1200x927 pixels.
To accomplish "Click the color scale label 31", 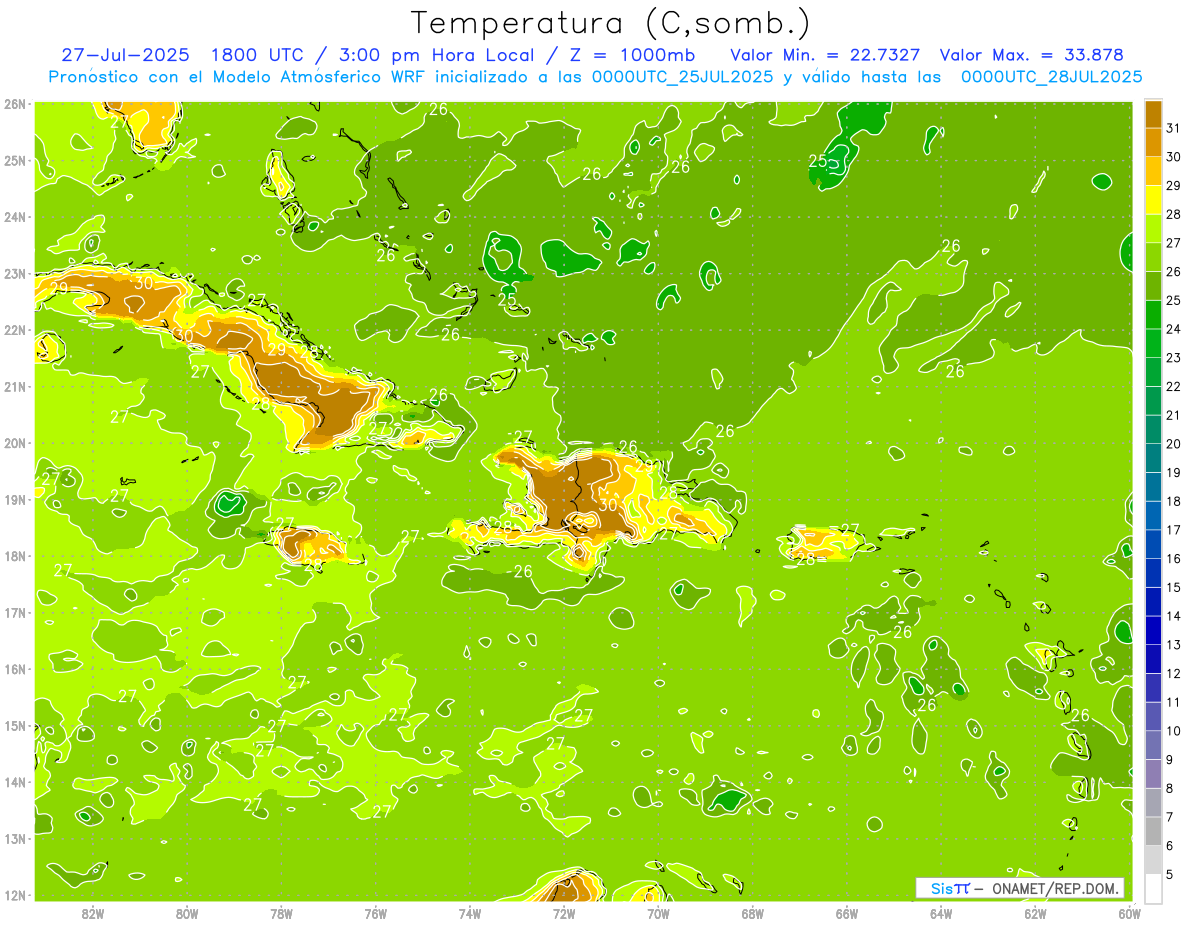I will (1173, 128).
